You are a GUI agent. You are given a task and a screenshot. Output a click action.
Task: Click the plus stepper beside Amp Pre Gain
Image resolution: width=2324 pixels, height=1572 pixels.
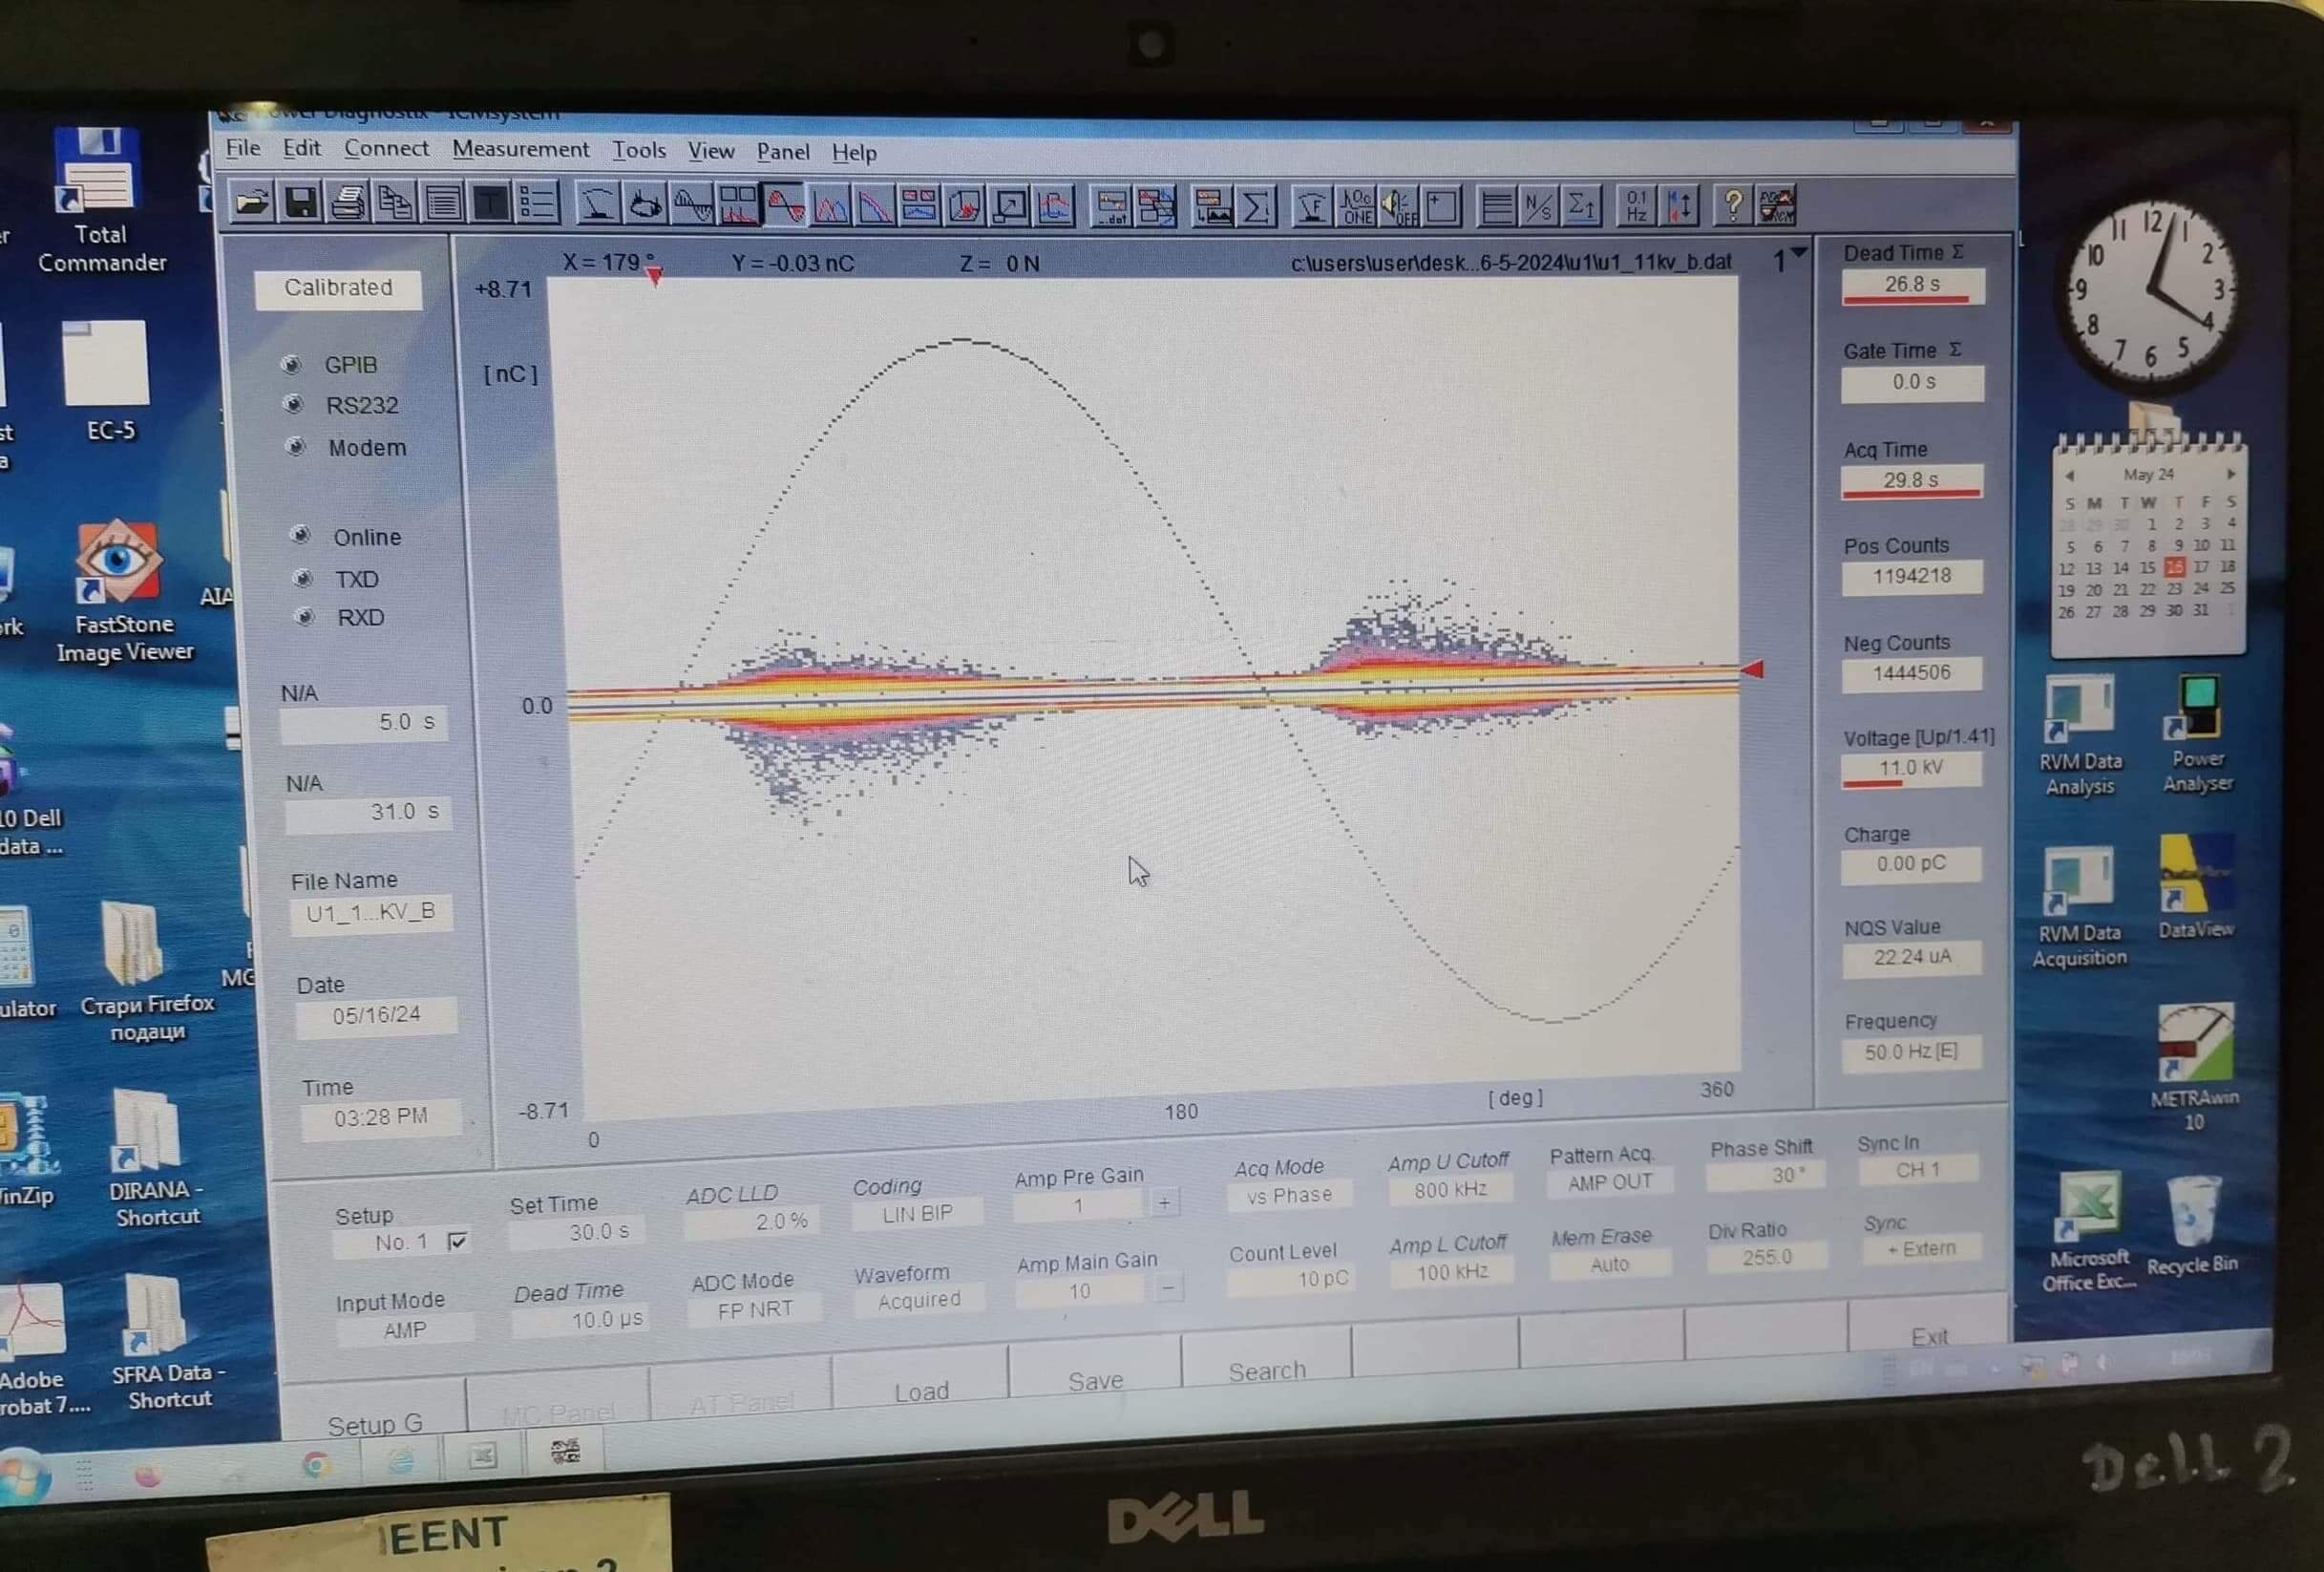click(x=1164, y=1203)
